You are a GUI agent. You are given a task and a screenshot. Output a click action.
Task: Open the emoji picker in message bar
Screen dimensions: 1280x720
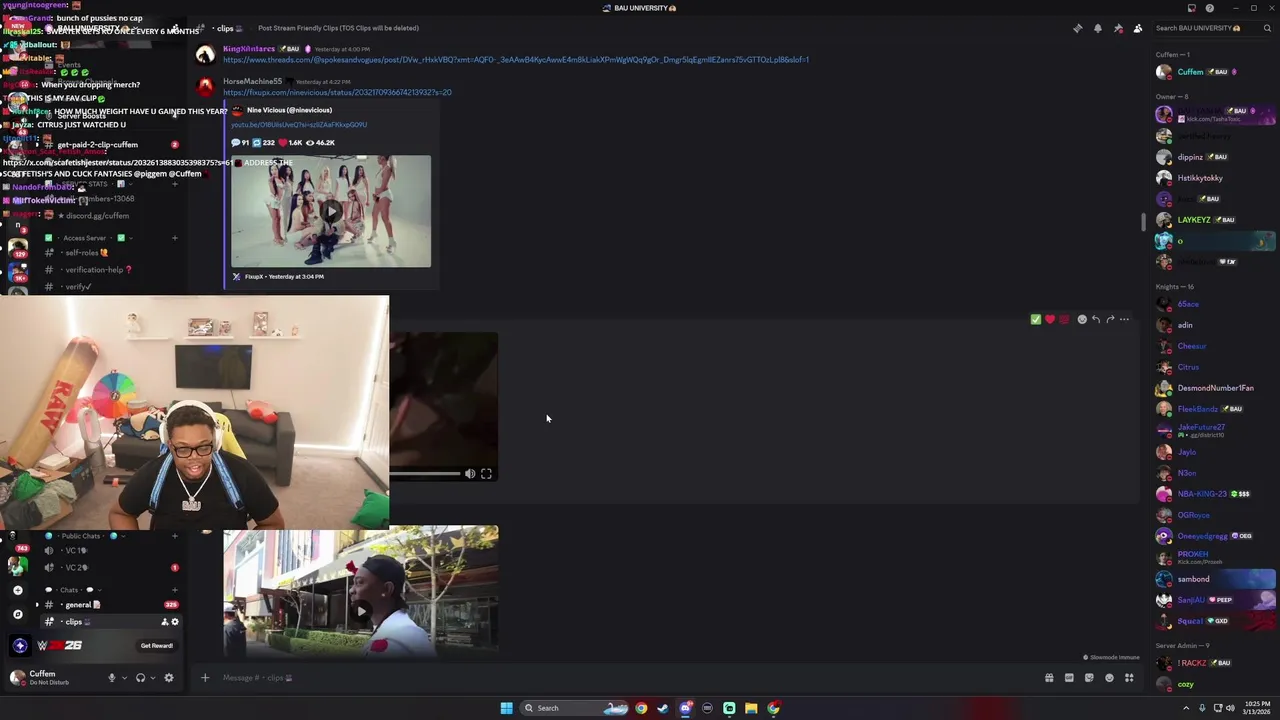coord(1109,678)
